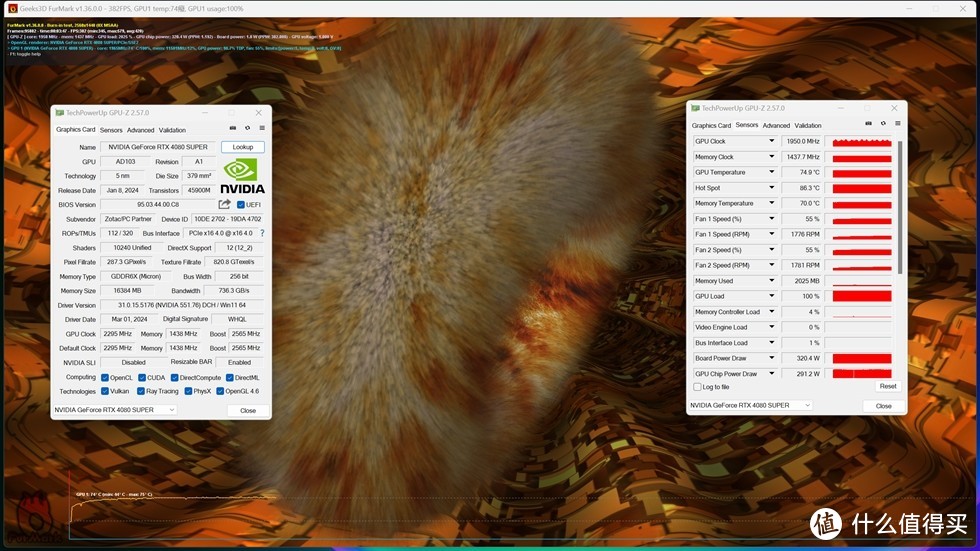Image resolution: width=980 pixels, height=551 pixels.
Task: Click the GPU-Z icon in Sensors window title bar
Action: click(x=695, y=108)
